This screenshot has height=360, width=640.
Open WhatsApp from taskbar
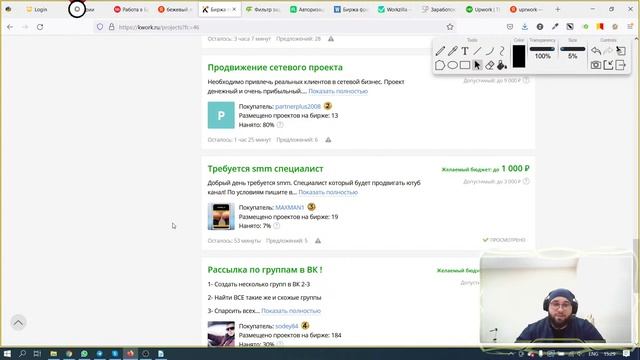[84, 353]
